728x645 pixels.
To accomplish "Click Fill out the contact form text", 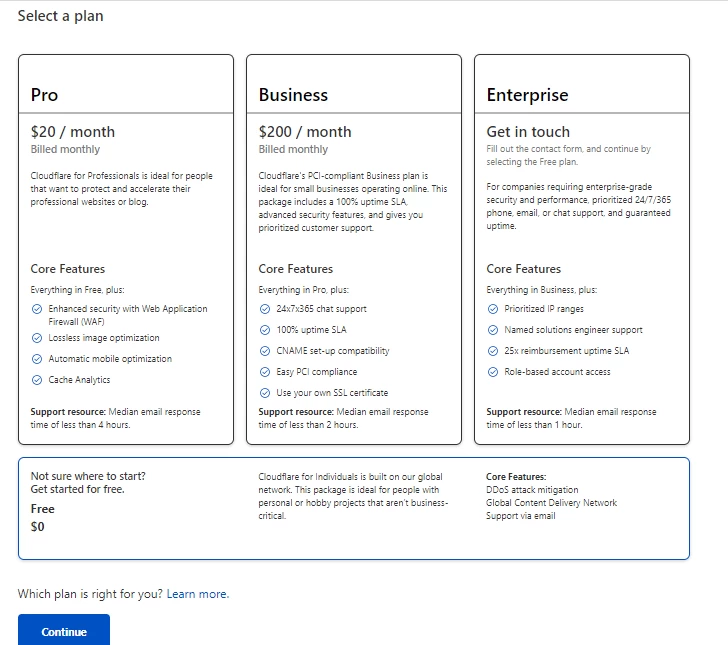I will click(x=569, y=156).
